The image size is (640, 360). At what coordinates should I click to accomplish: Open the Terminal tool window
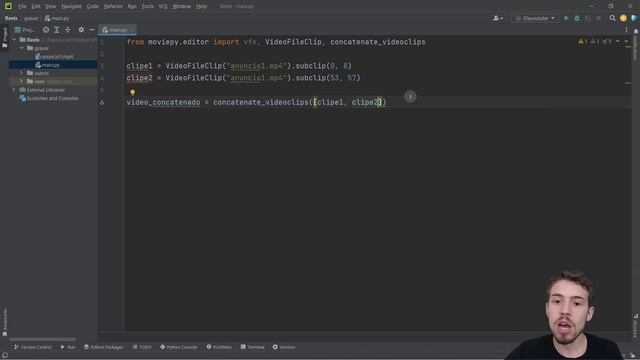(x=253, y=347)
